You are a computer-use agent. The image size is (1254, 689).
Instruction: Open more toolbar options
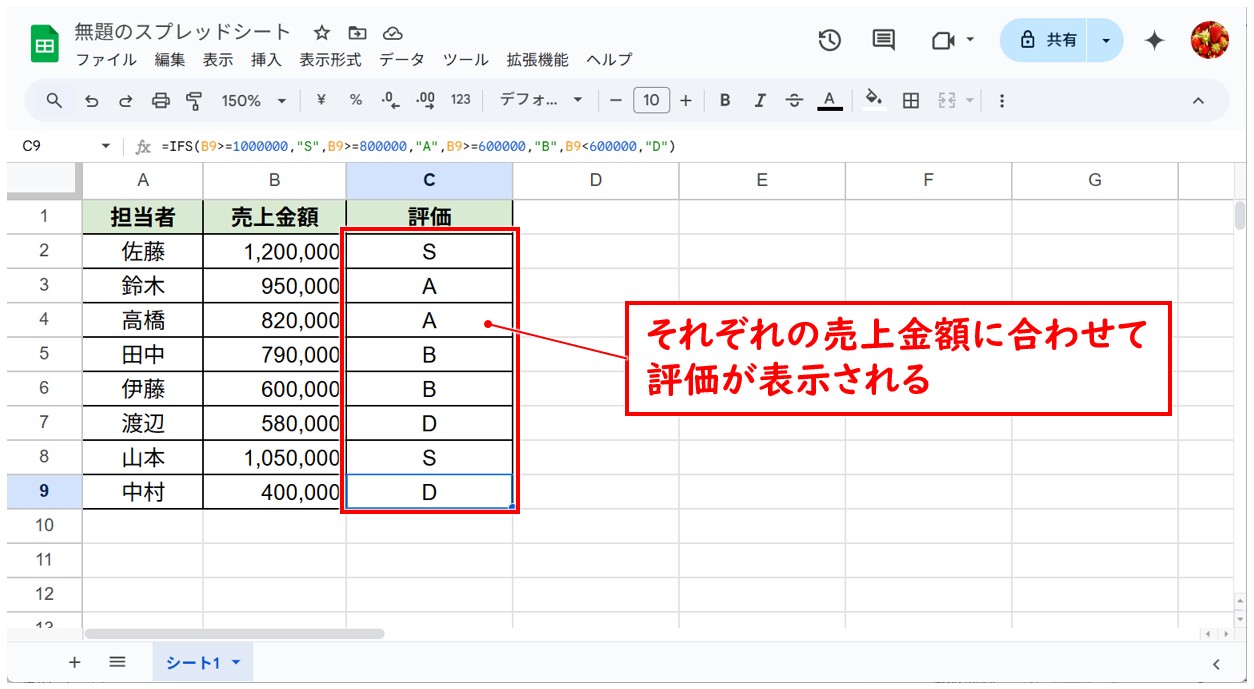[x=1002, y=100]
